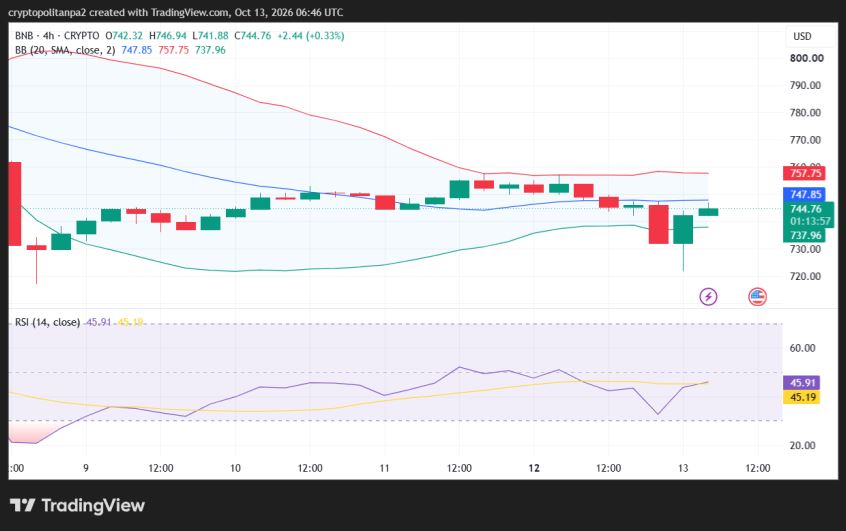The image size is (846, 531).
Task: Click the 01:13:57 candle countdown timer
Action: coord(810,221)
